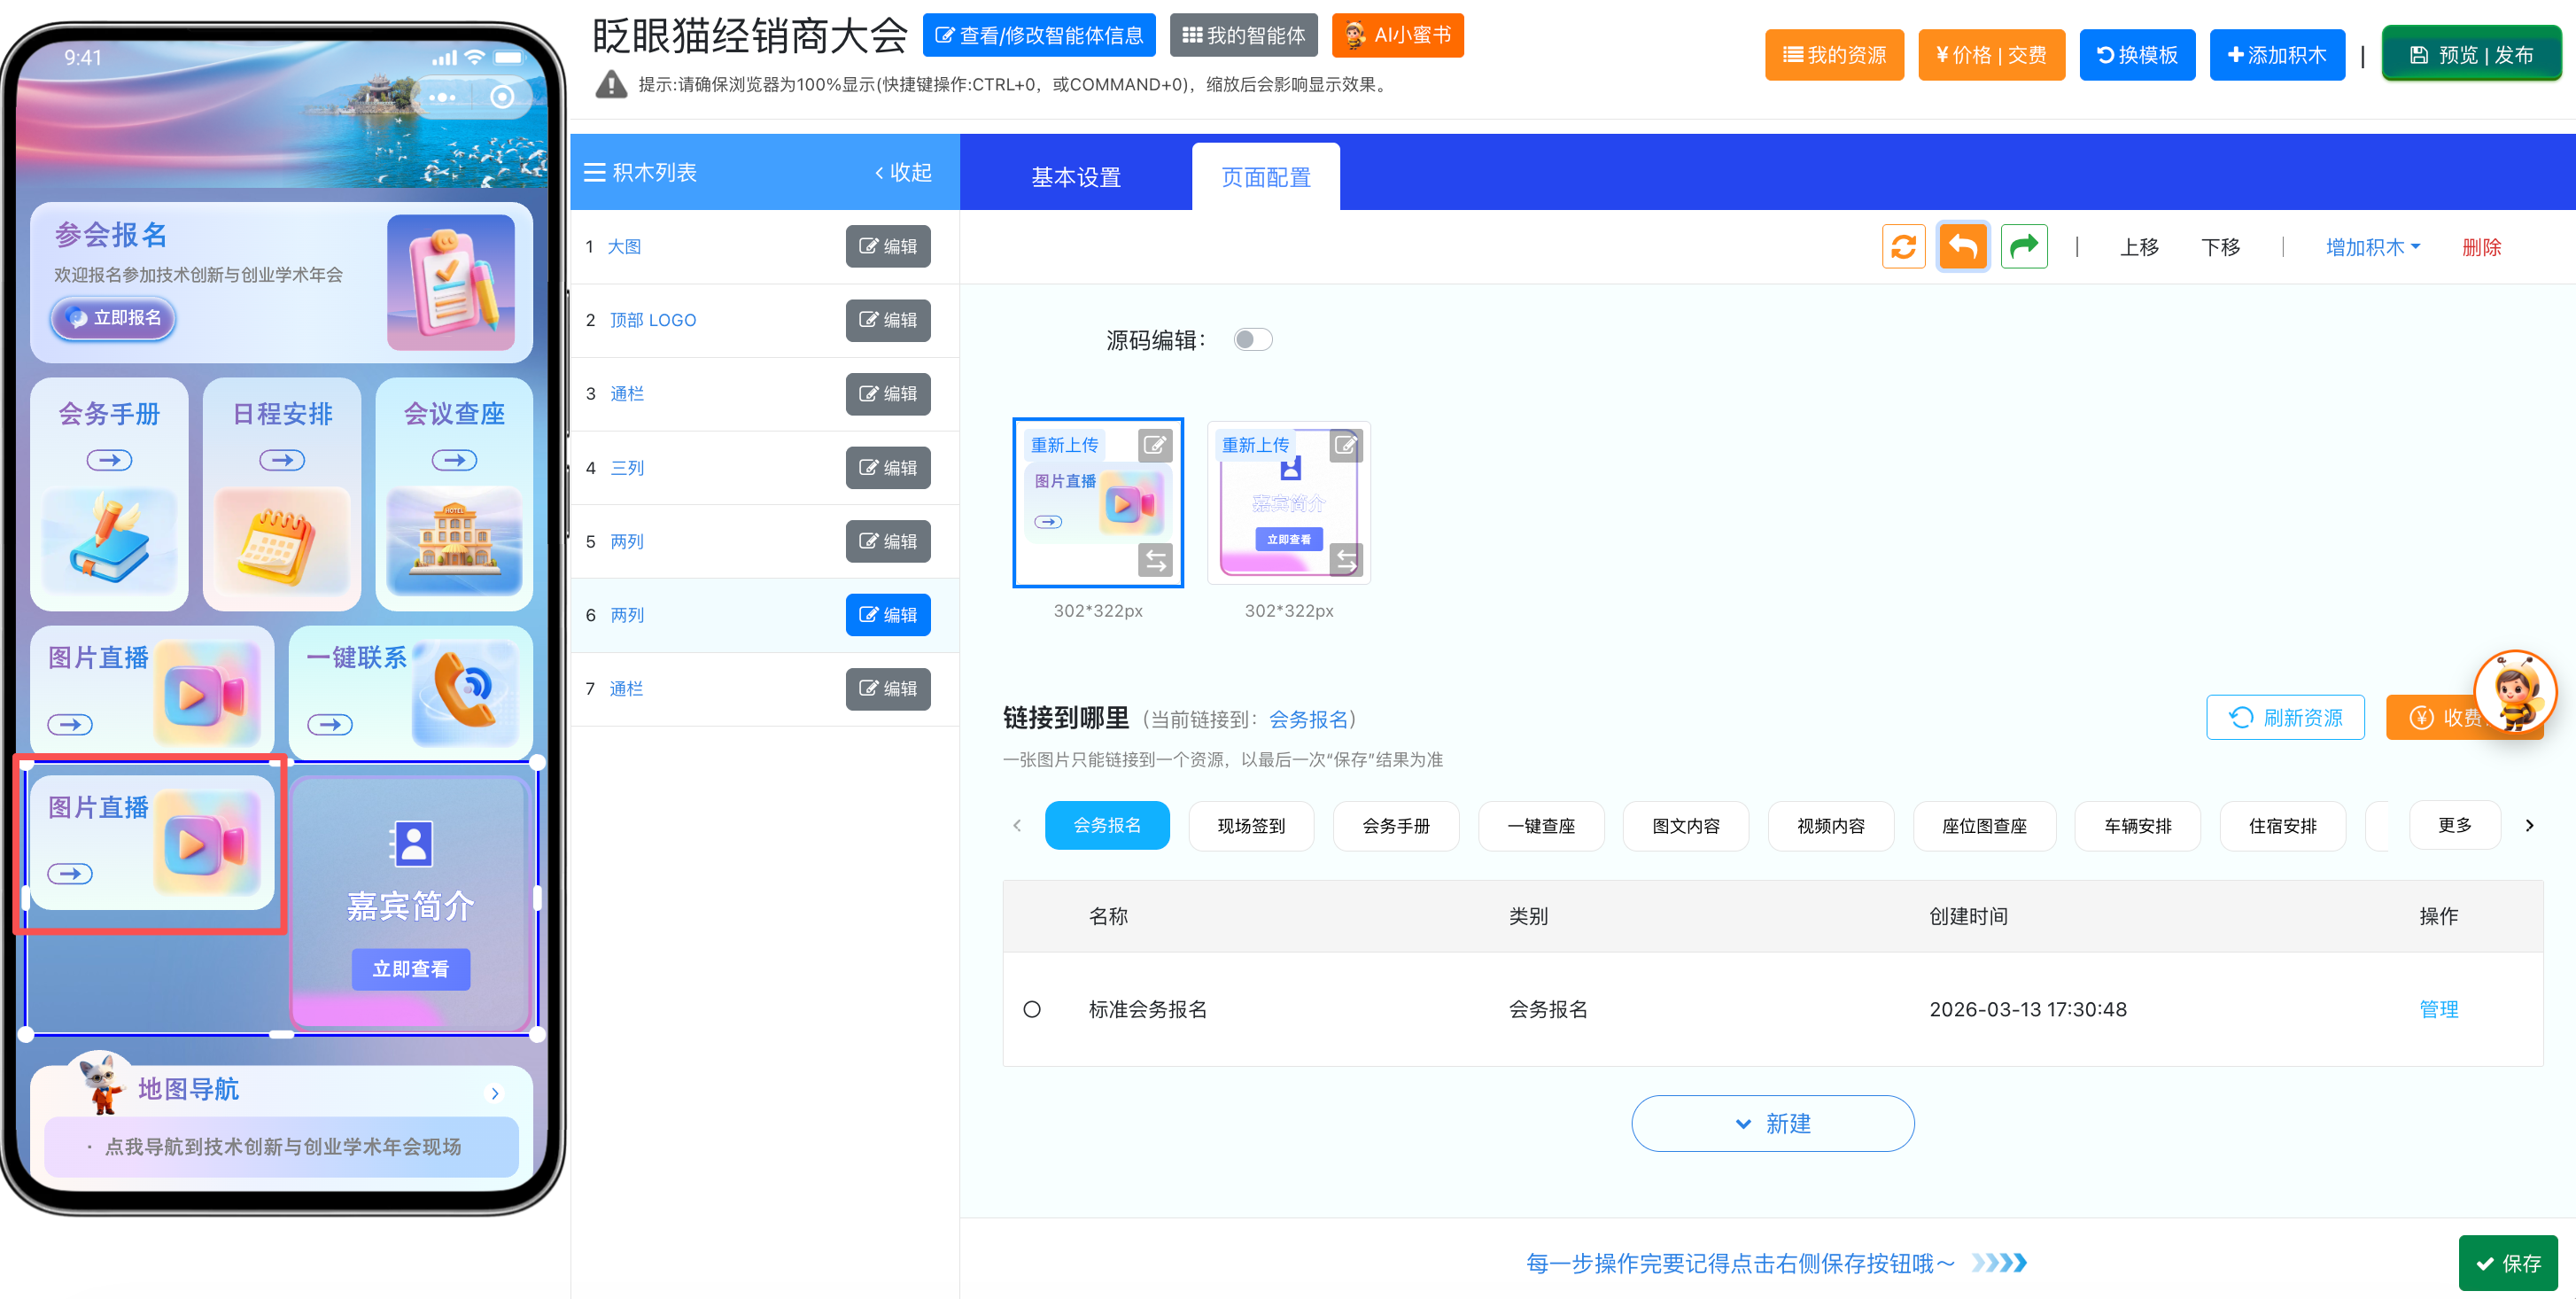2576x1299 pixels.
Task: Click the green 保存 button
Action: (2507, 1263)
